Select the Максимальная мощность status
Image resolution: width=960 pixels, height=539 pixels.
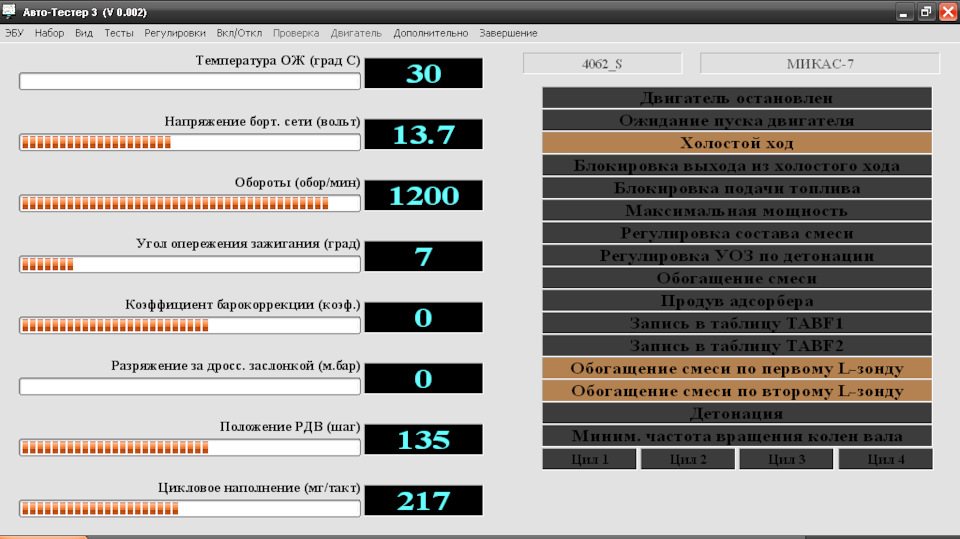point(737,211)
